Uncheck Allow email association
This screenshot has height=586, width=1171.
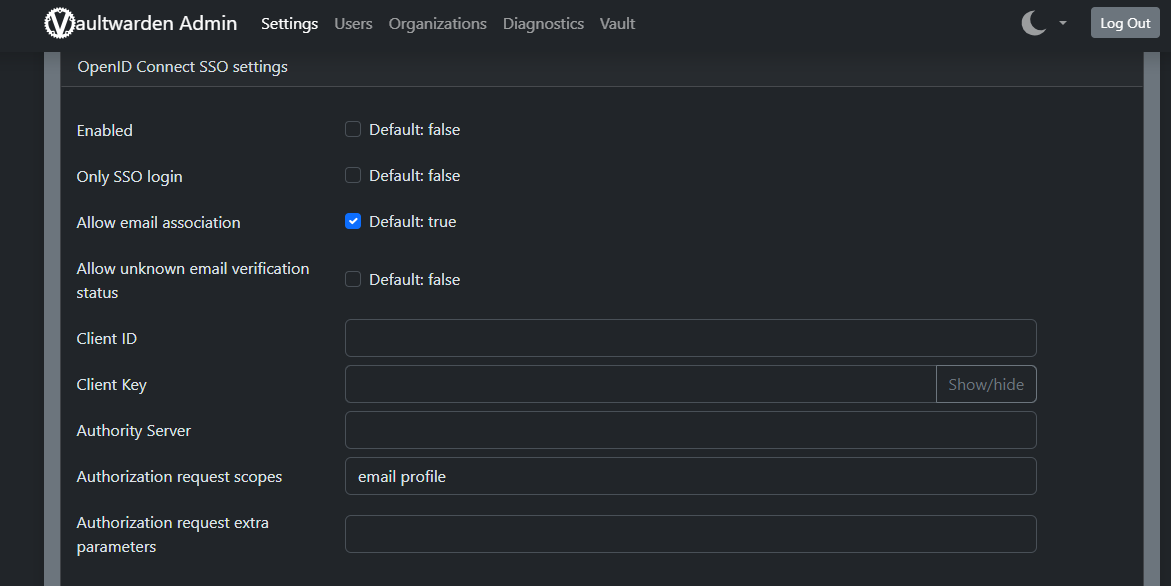click(353, 221)
